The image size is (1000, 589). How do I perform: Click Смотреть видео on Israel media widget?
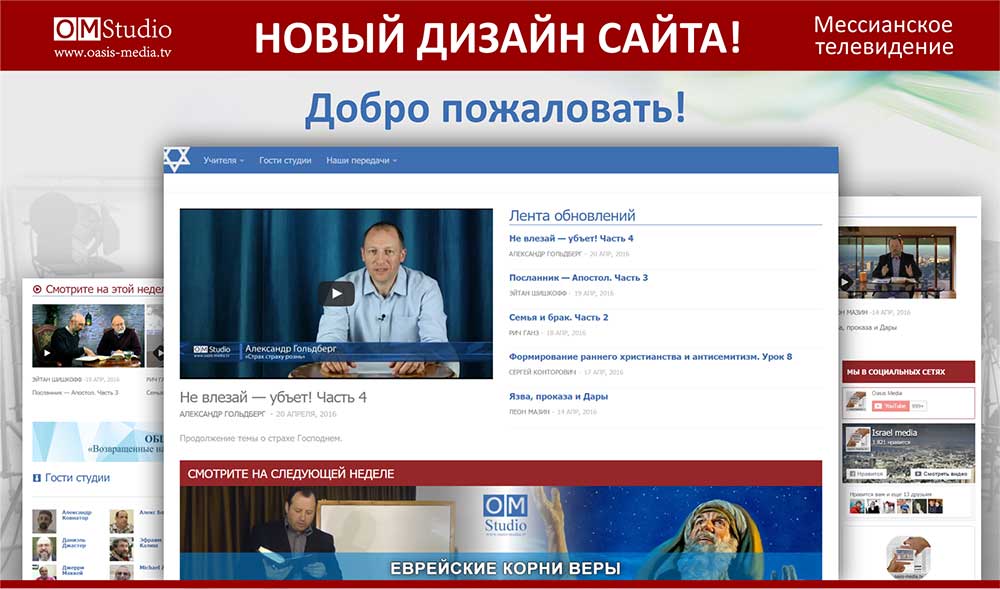coord(941,473)
